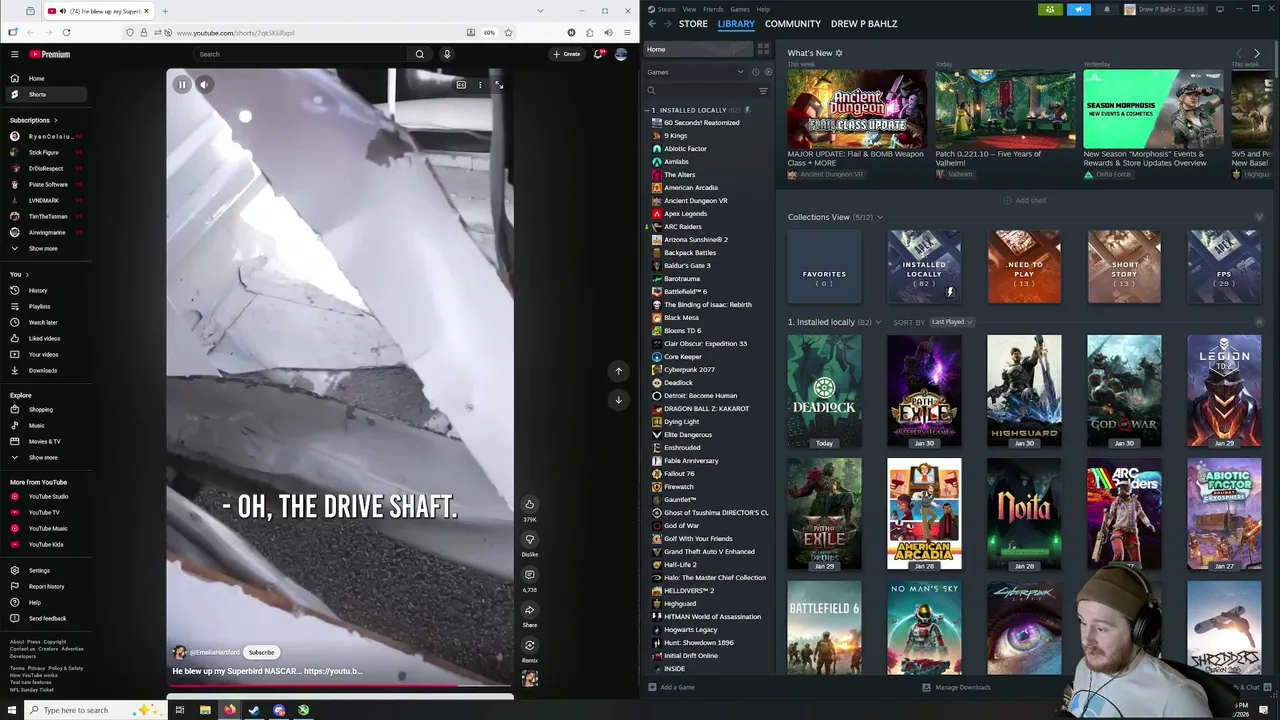Mute the tab via its speaker icon
The width and height of the screenshot is (1280, 720).
tap(62, 11)
